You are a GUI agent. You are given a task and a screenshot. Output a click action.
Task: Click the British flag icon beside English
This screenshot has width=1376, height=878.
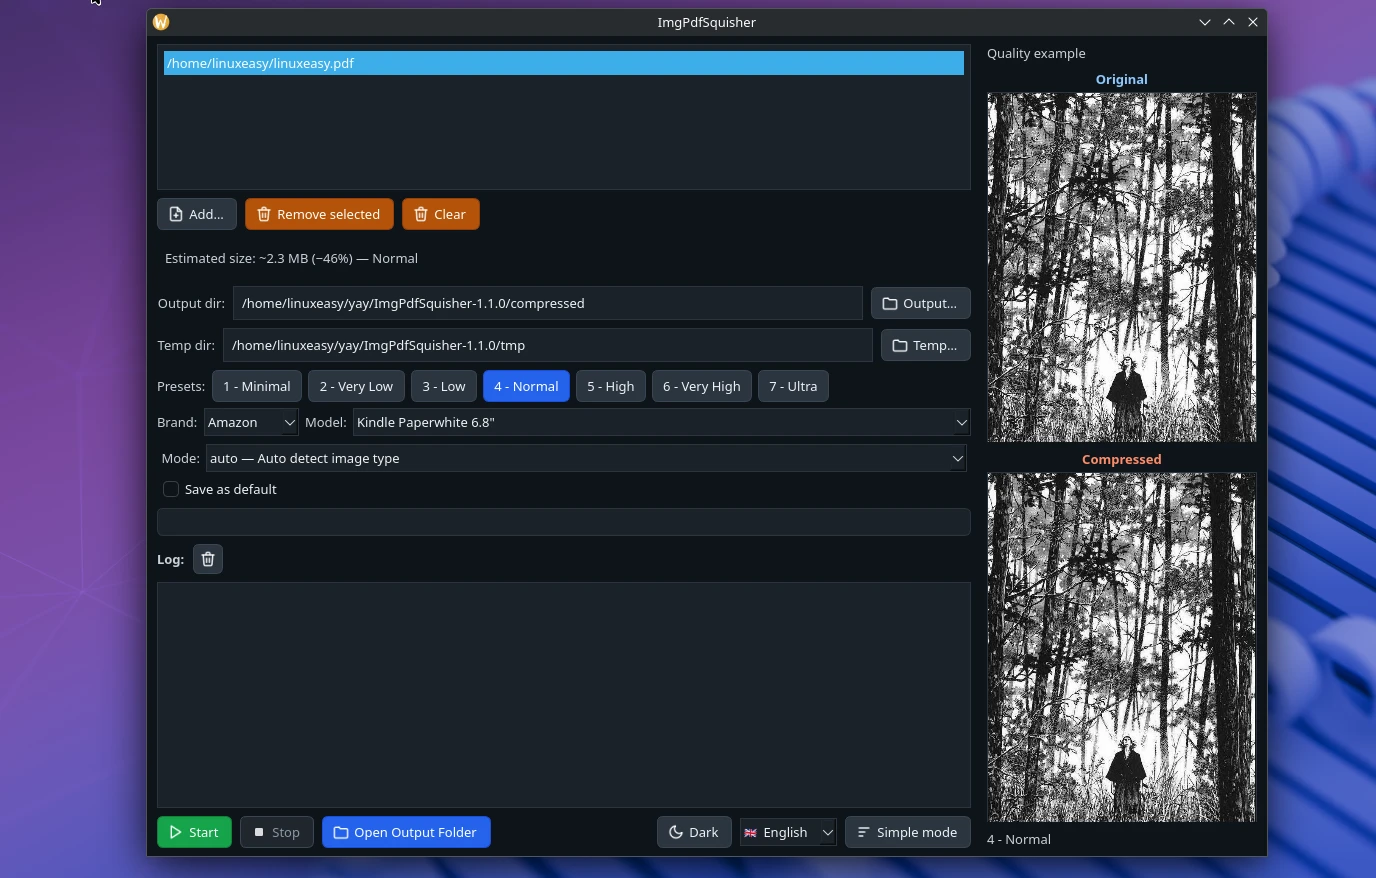pos(750,832)
